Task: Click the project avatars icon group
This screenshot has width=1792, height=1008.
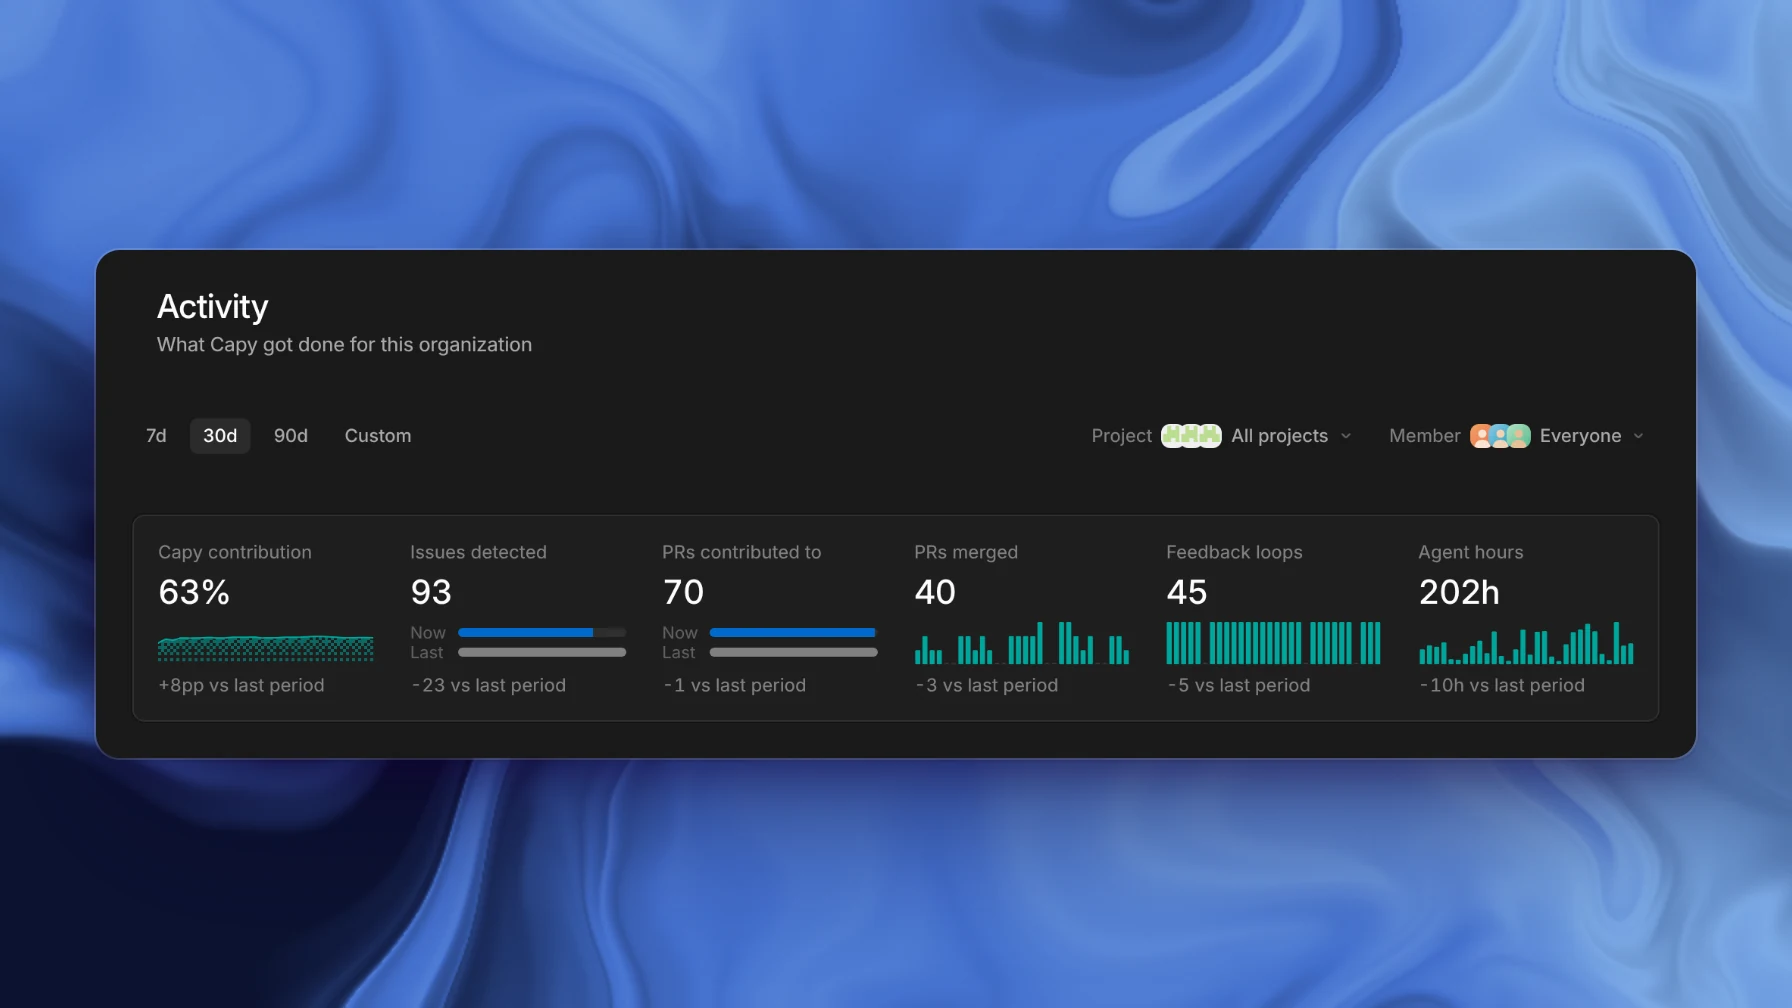Action: (x=1191, y=436)
